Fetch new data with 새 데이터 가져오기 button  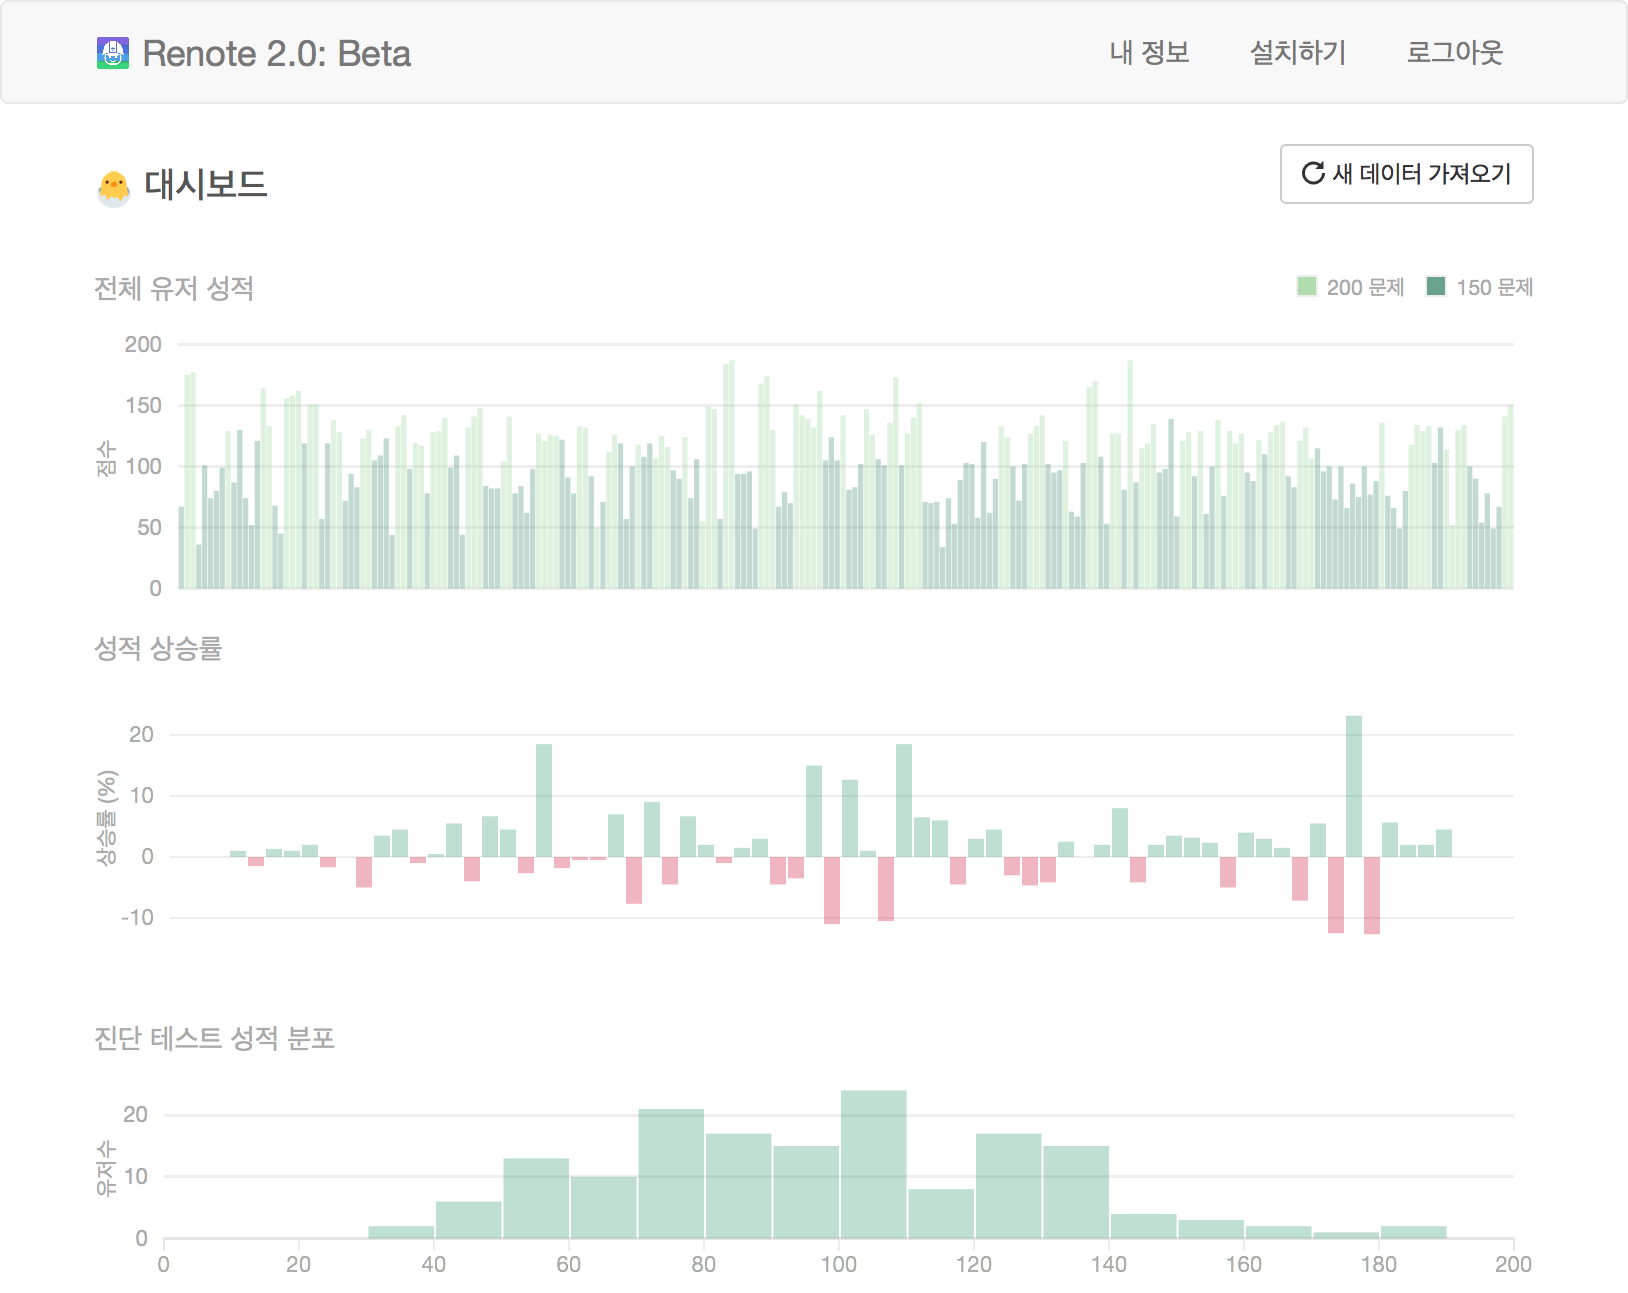point(1407,174)
